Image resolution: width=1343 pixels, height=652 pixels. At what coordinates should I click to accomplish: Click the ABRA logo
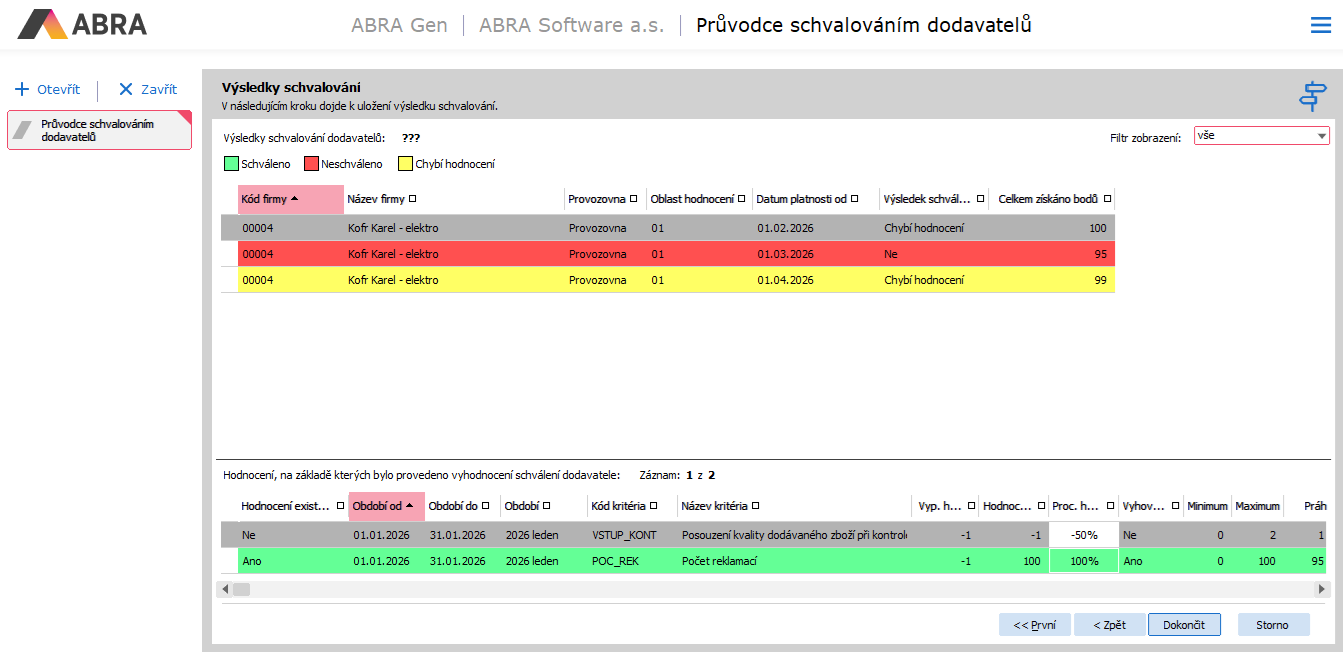83,24
